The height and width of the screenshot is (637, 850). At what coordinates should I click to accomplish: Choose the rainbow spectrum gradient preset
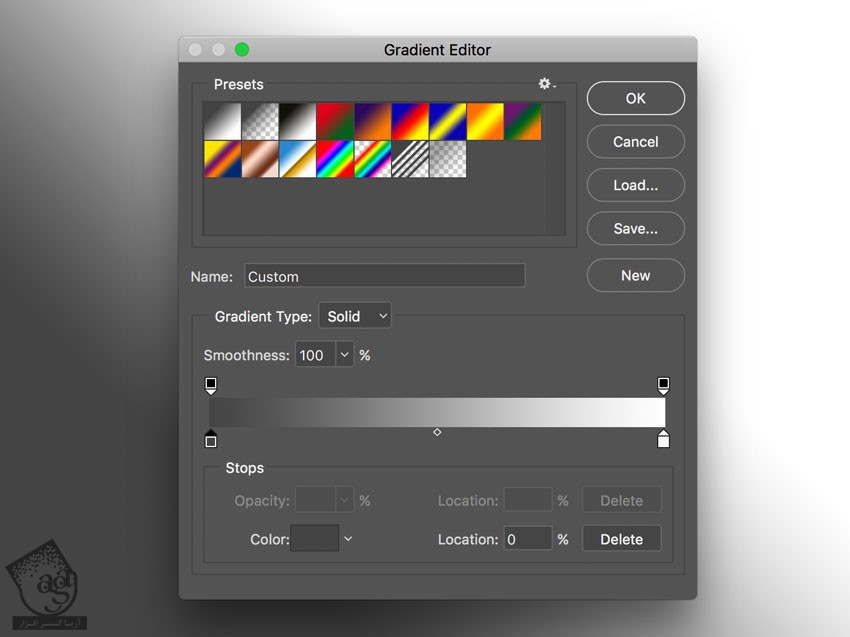coord(335,158)
